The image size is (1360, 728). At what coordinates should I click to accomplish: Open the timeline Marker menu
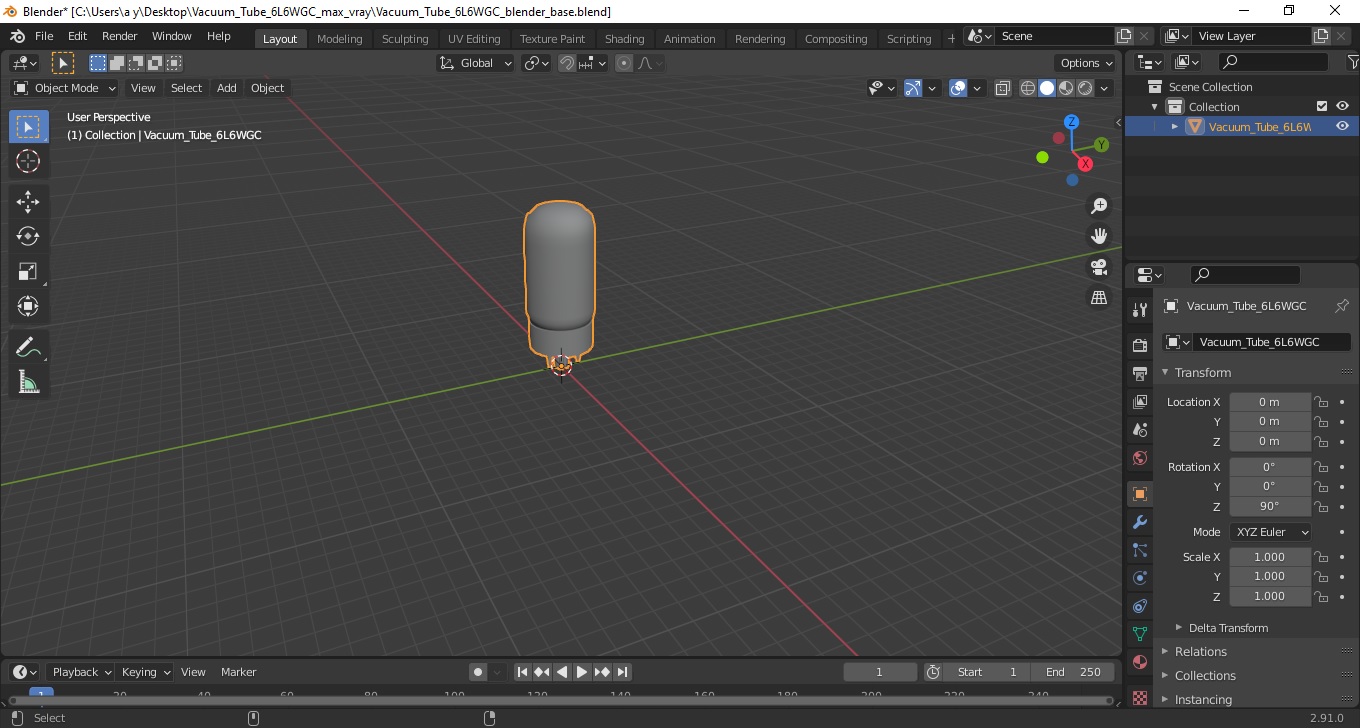[x=238, y=672]
